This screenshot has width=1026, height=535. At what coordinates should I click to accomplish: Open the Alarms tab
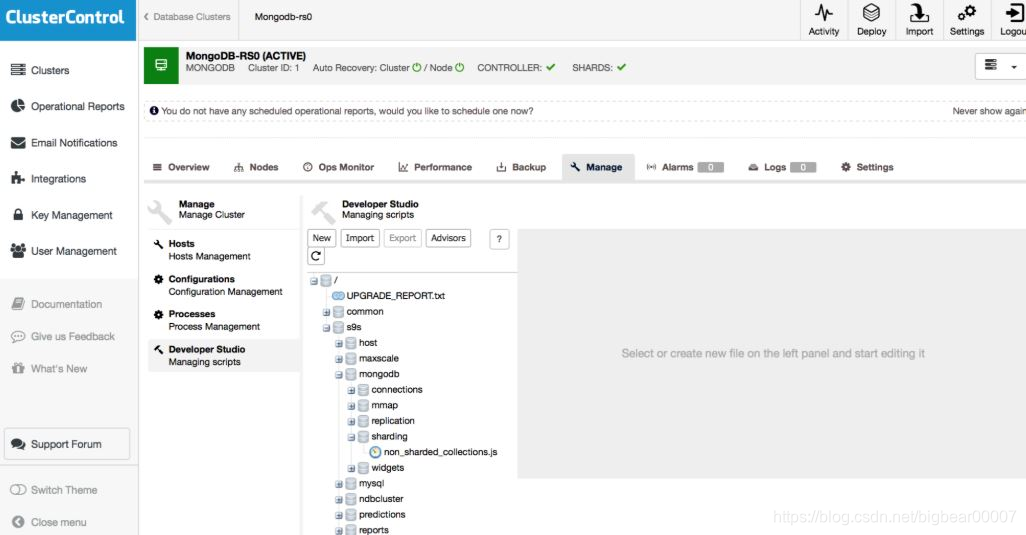point(684,167)
